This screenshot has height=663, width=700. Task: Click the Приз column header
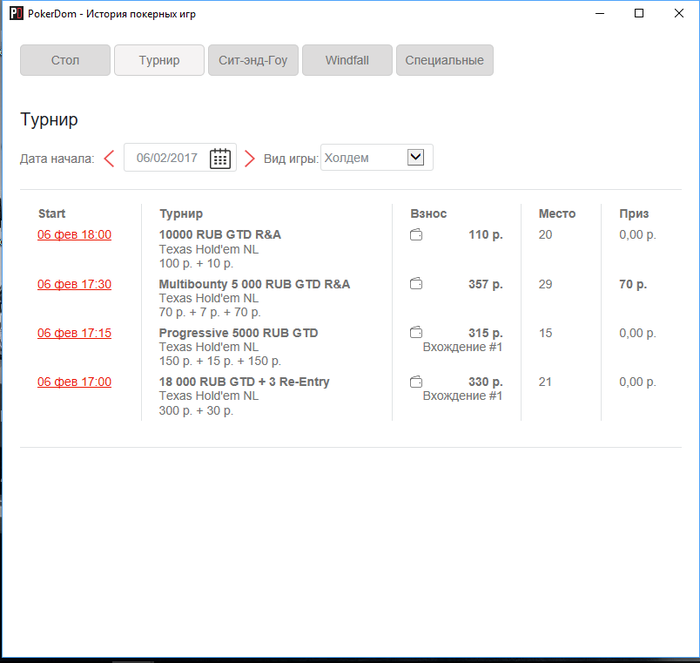(x=634, y=214)
